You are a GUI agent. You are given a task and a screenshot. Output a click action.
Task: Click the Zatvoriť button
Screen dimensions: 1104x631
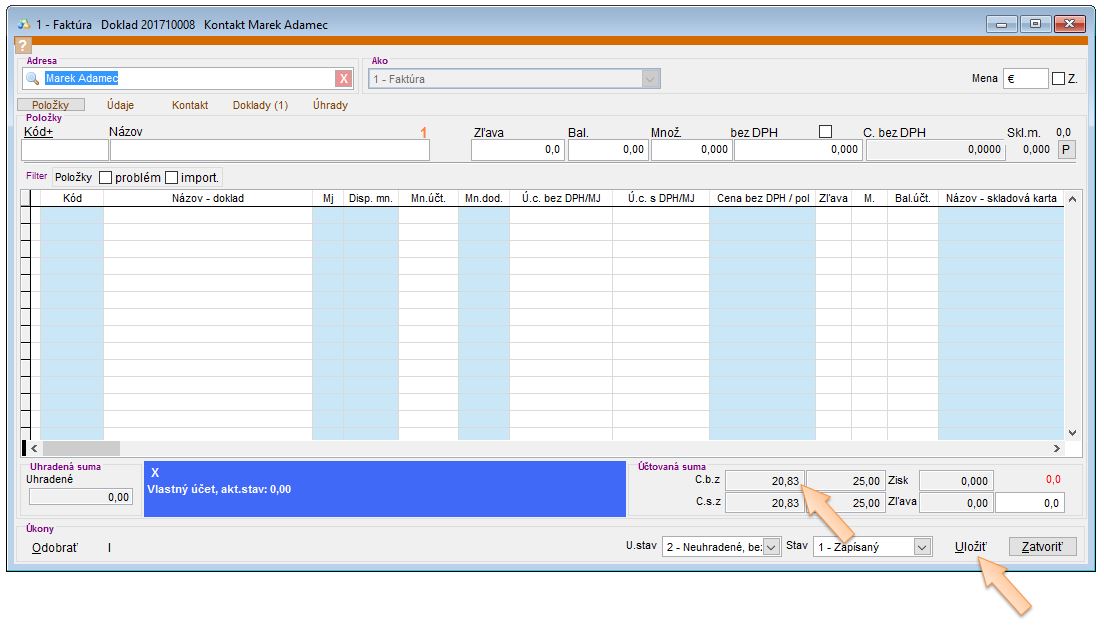(1042, 547)
